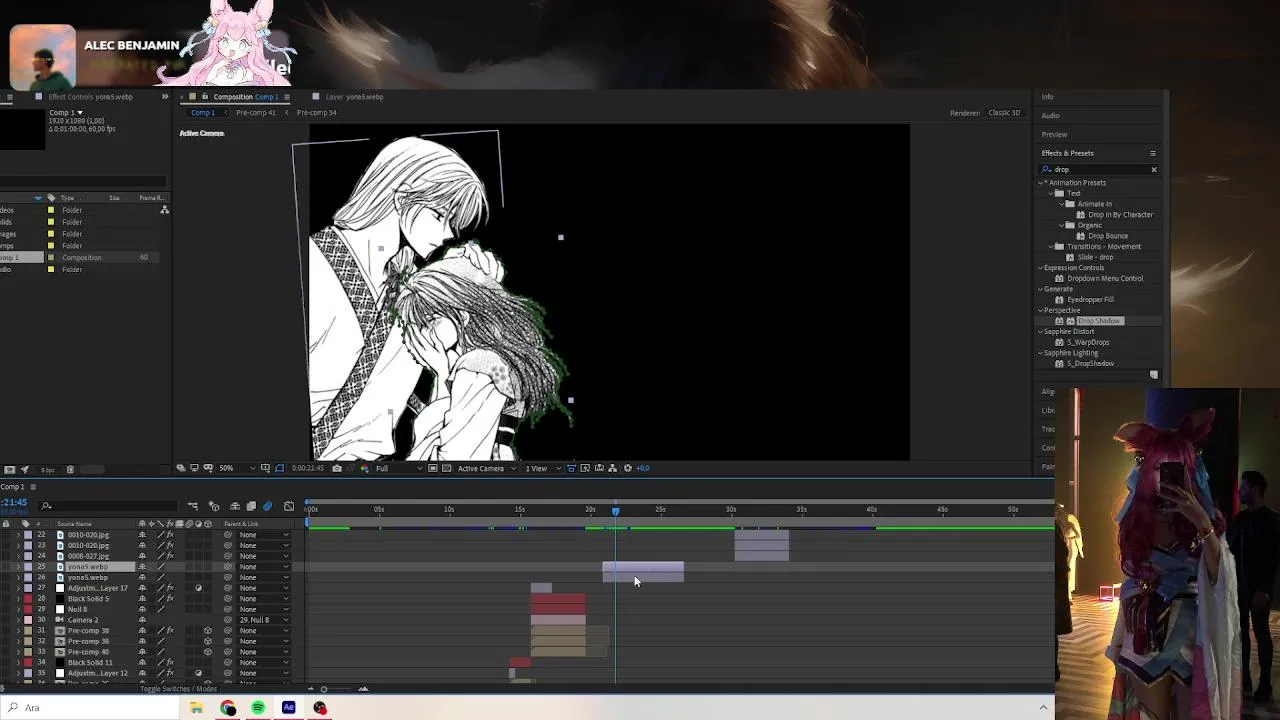Clear the drop search in Effects & Presets
Viewport: 1280px width, 720px height.
click(1154, 170)
